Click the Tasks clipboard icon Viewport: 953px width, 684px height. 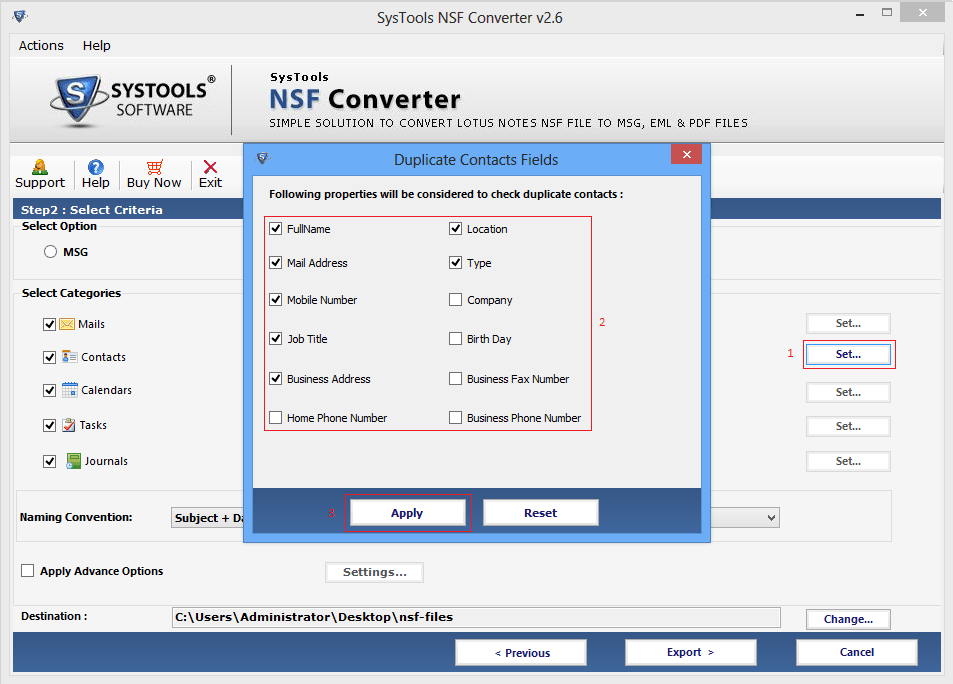coord(69,425)
